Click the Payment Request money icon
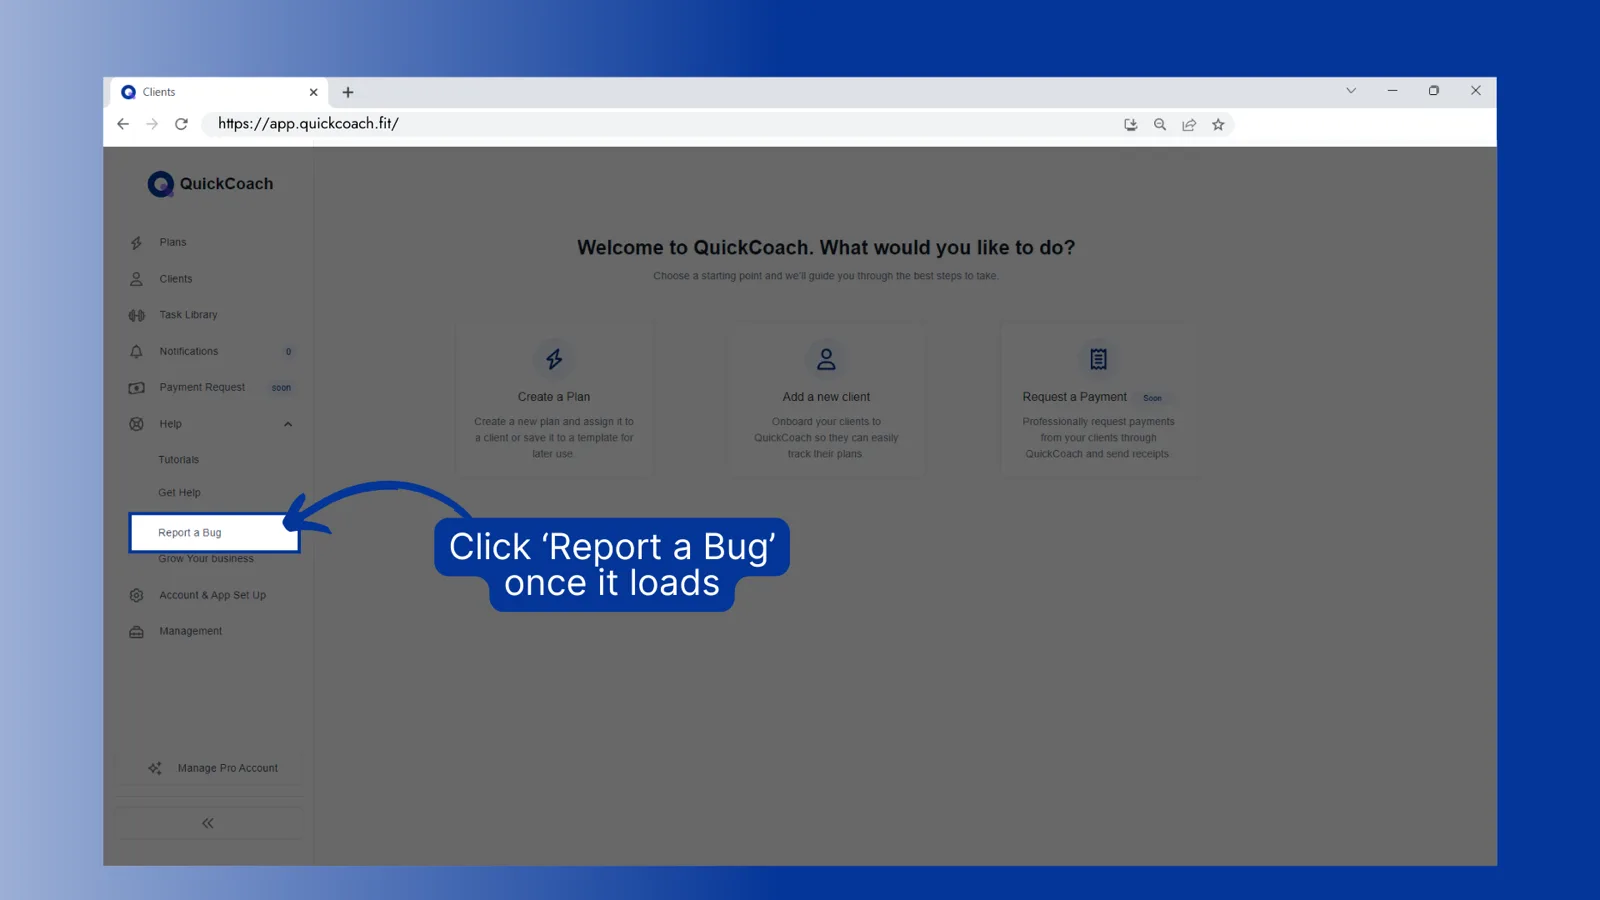This screenshot has height=900, width=1600. [x=136, y=388]
